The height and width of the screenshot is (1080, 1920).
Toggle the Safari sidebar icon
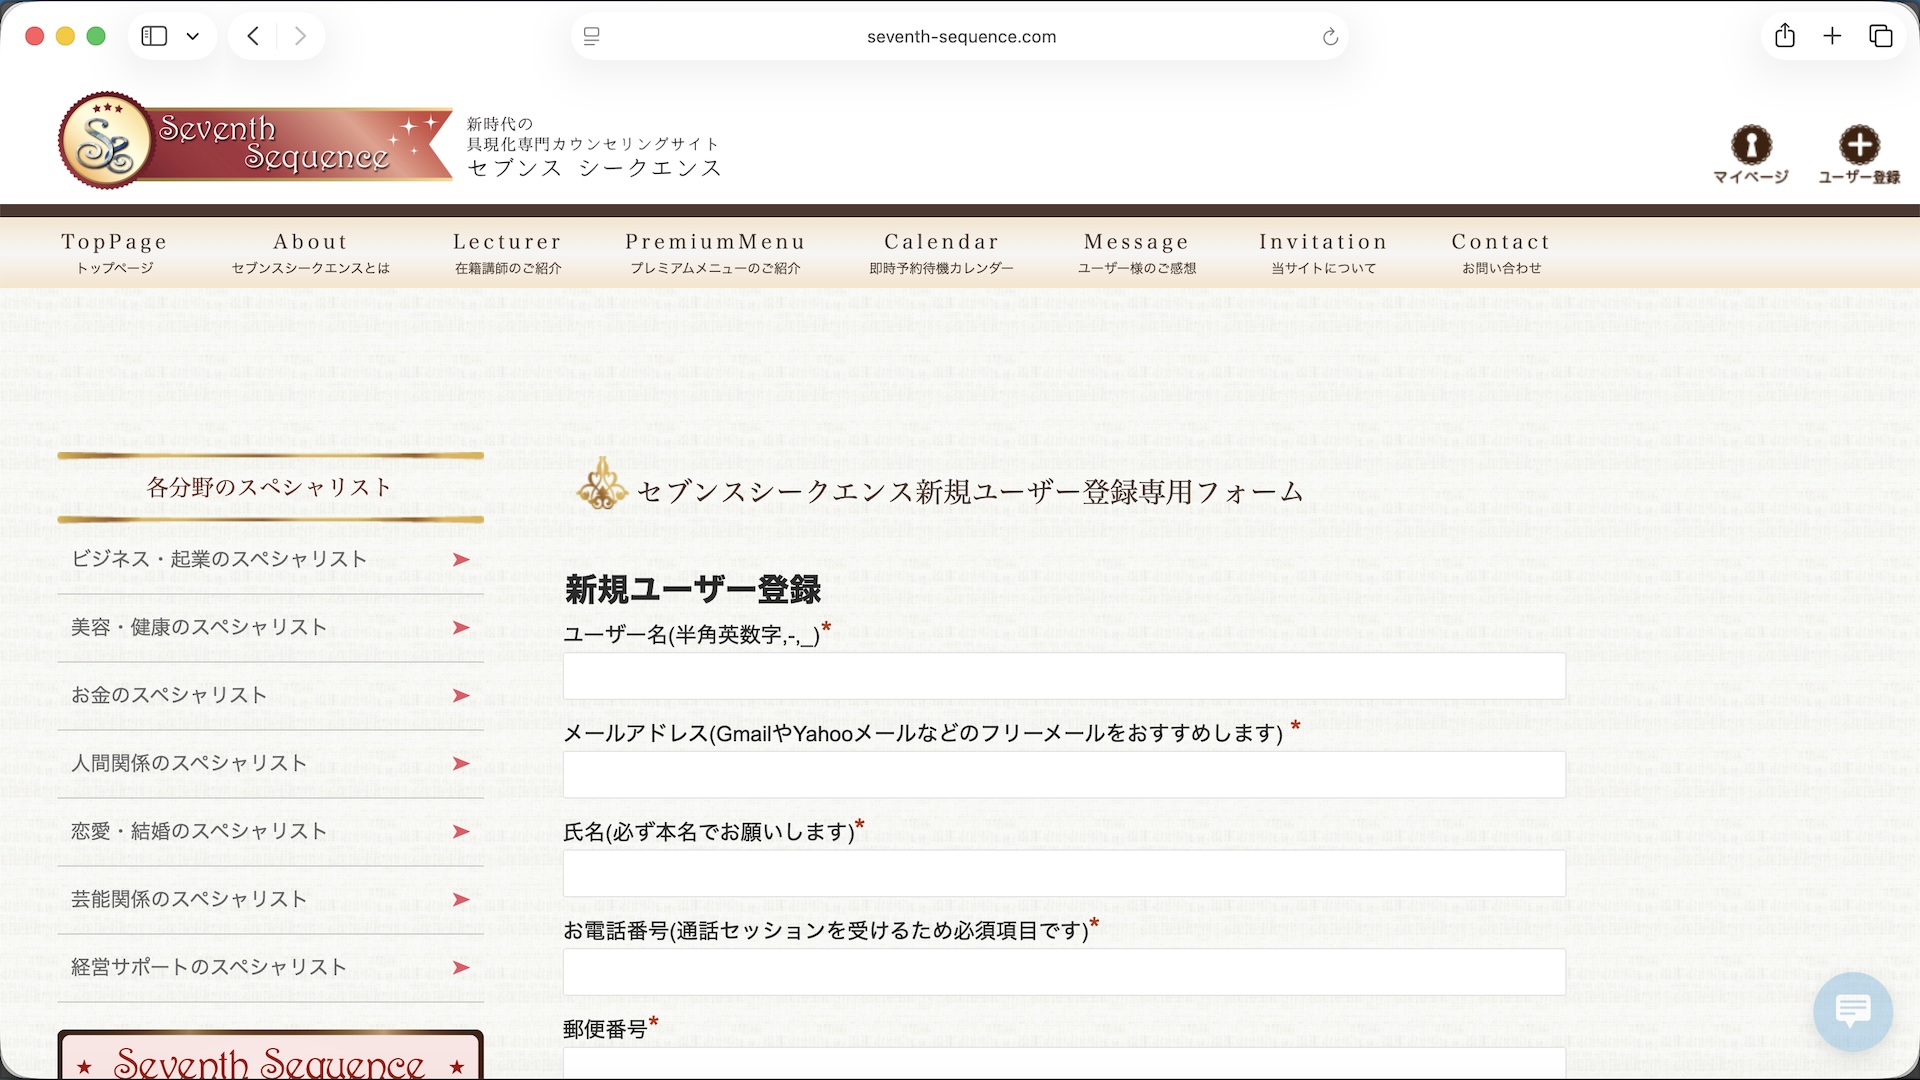pos(154,37)
